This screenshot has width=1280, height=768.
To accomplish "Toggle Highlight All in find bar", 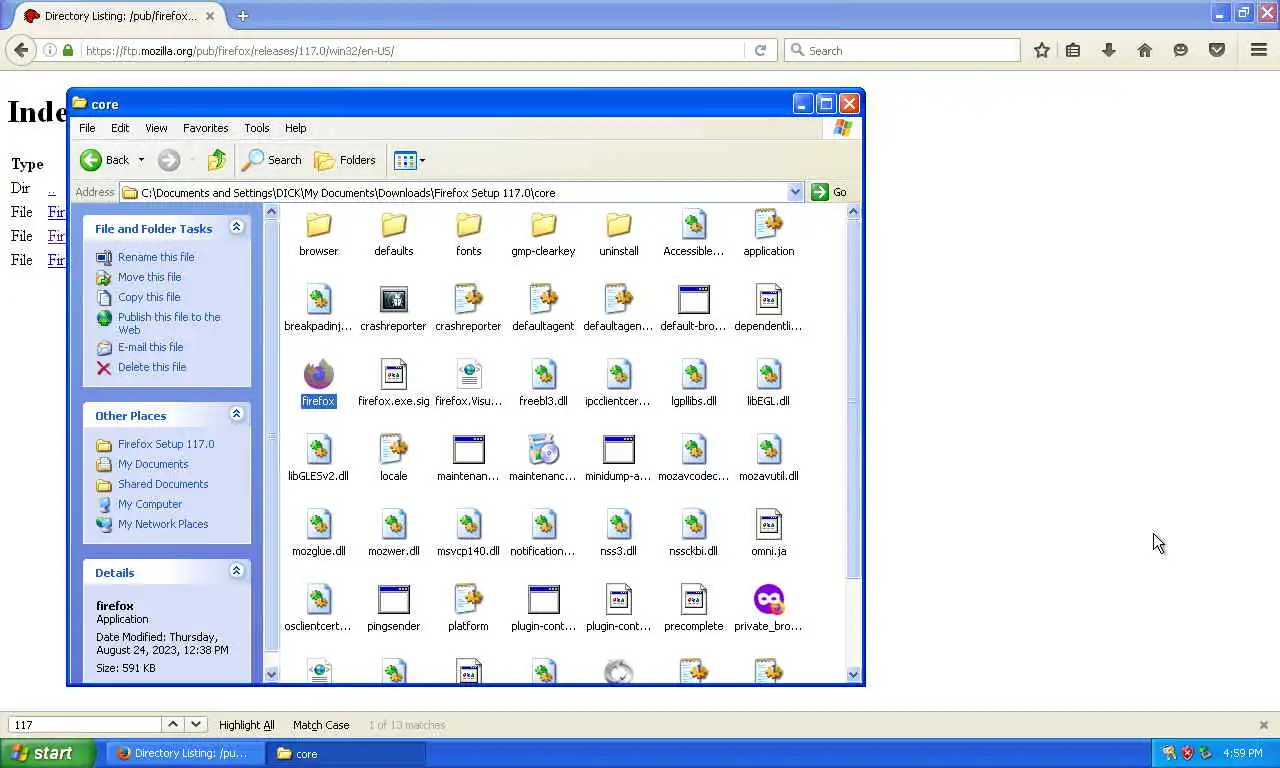I will [246, 725].
